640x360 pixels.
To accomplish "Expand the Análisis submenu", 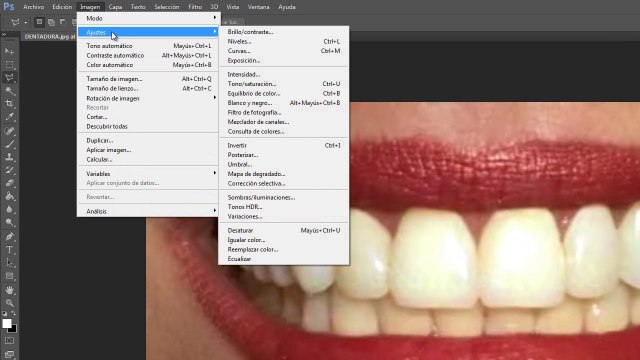I will pos(149,211).
